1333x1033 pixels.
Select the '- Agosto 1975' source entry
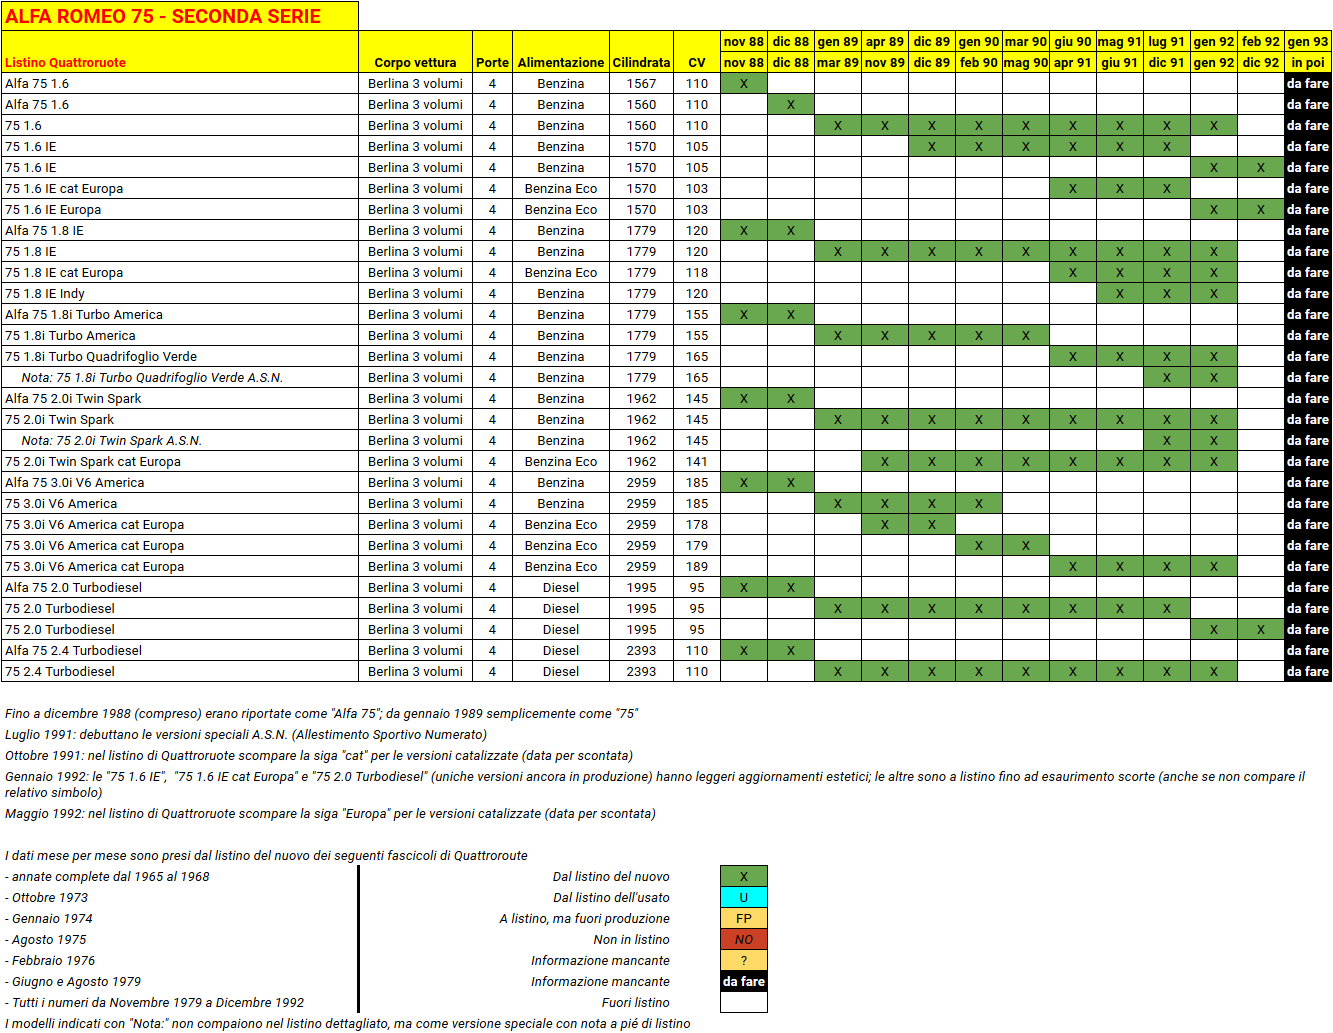[46, 939]
